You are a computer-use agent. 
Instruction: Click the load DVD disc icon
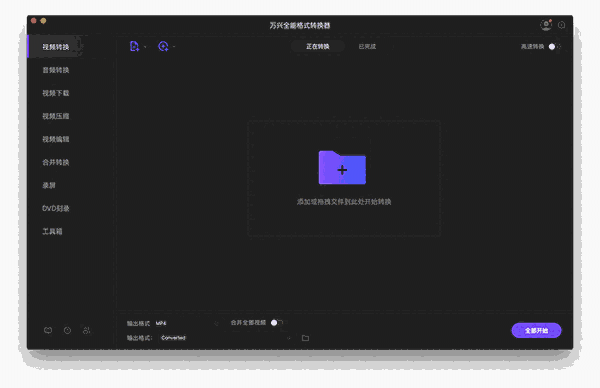click(163, 46)
